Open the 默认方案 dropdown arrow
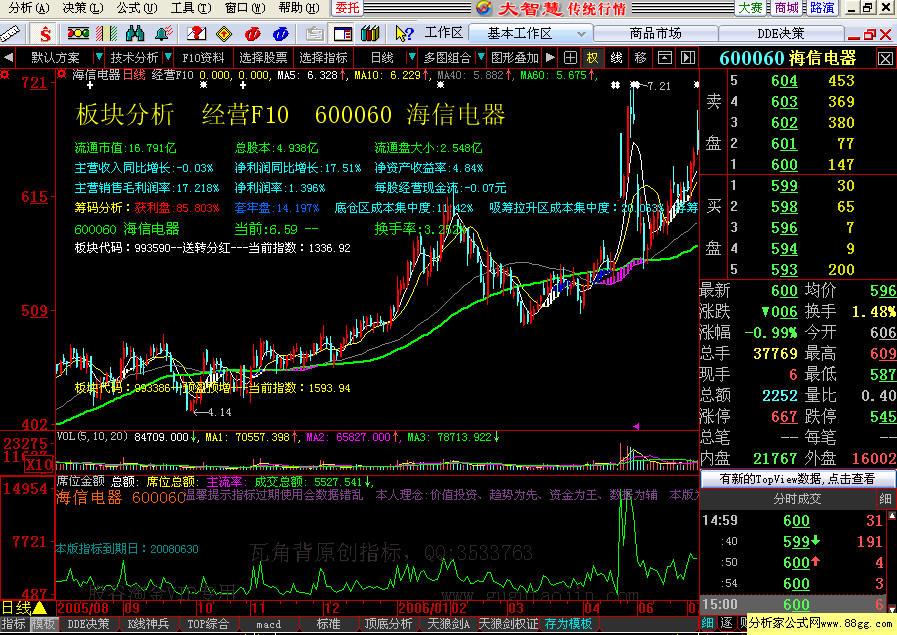The height and width of the screenshot is (635, 897). coord(98,57)
